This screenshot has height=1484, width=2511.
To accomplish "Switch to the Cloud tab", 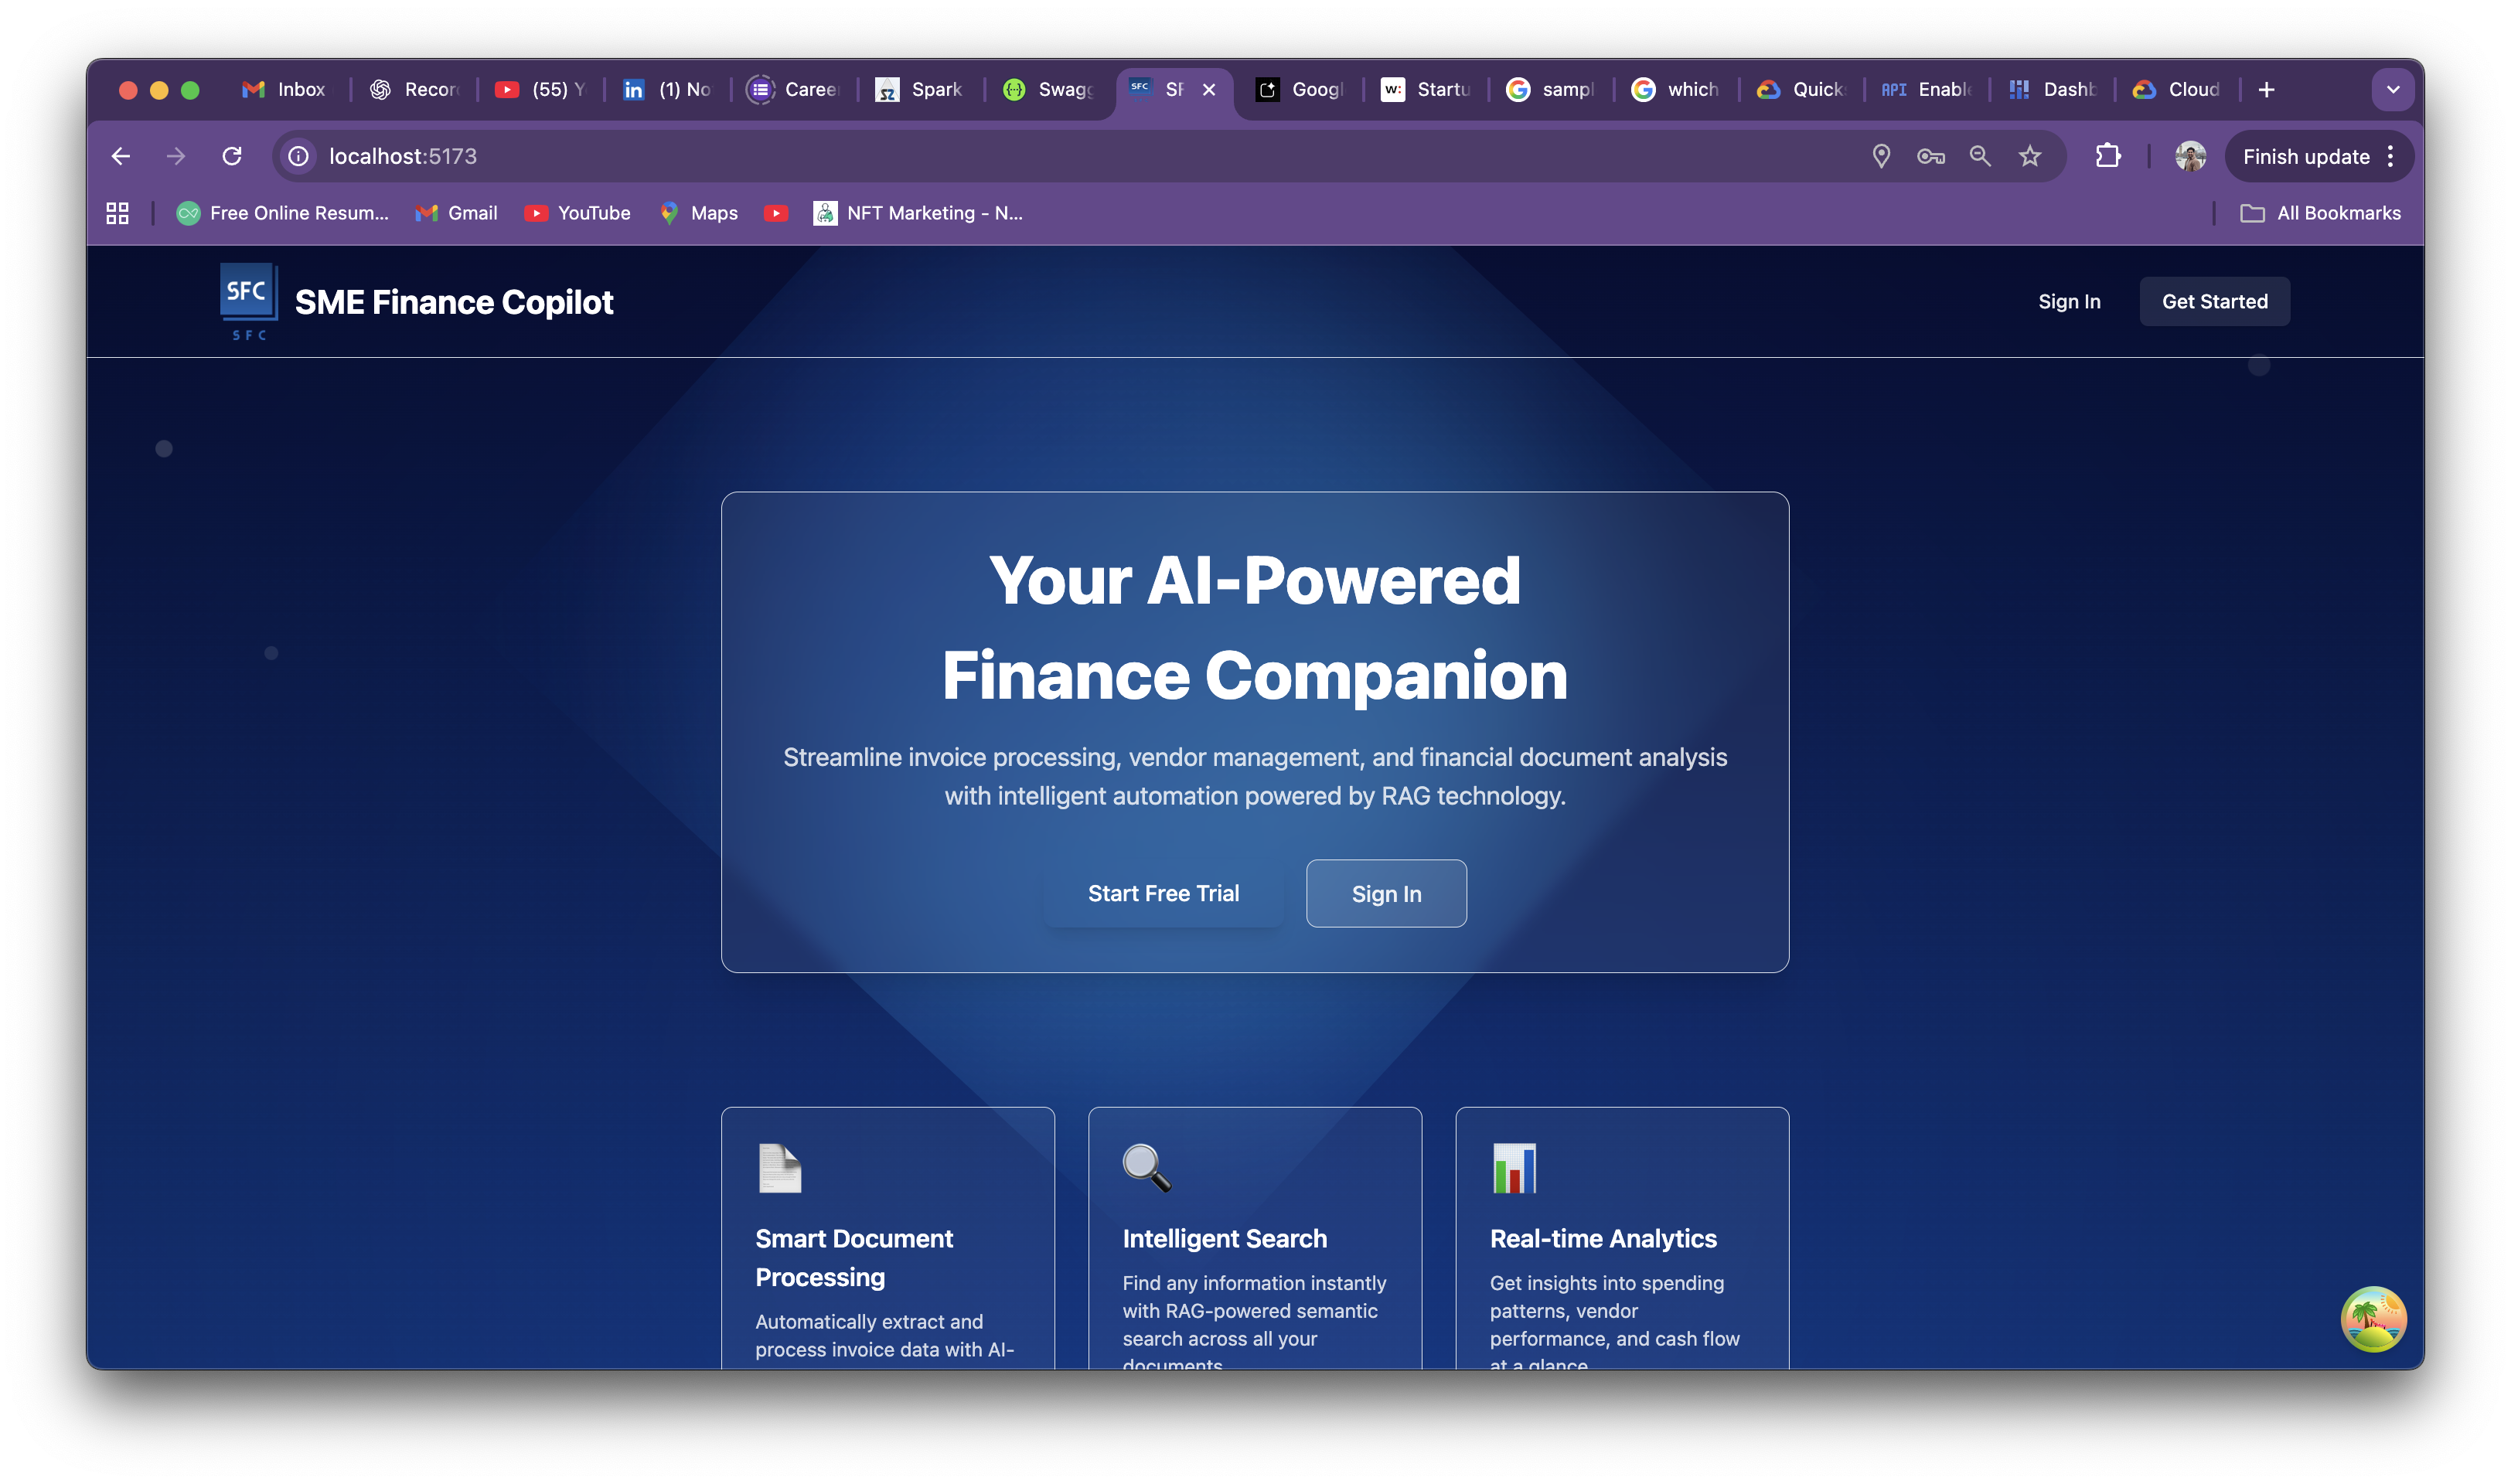I will 2177,90.
